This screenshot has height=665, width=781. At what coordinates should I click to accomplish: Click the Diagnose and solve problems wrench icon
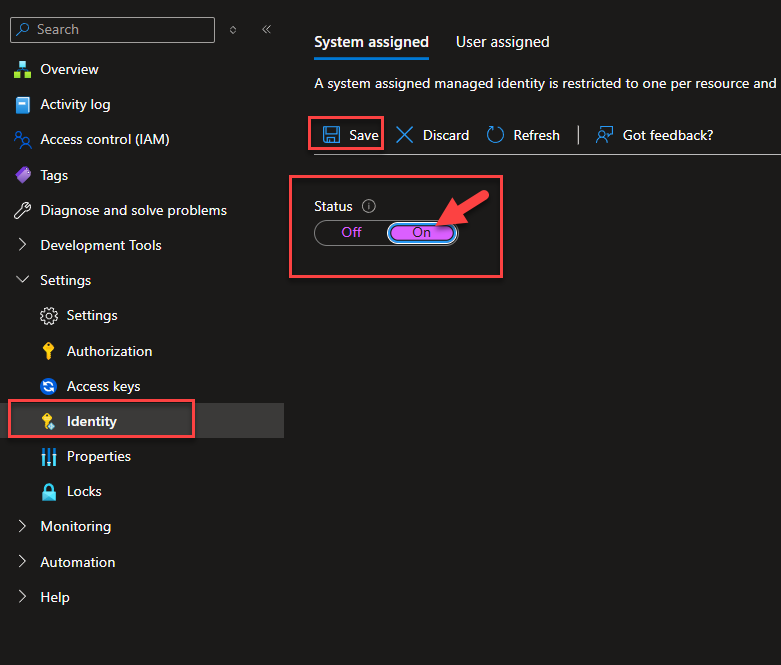(22, 211)
